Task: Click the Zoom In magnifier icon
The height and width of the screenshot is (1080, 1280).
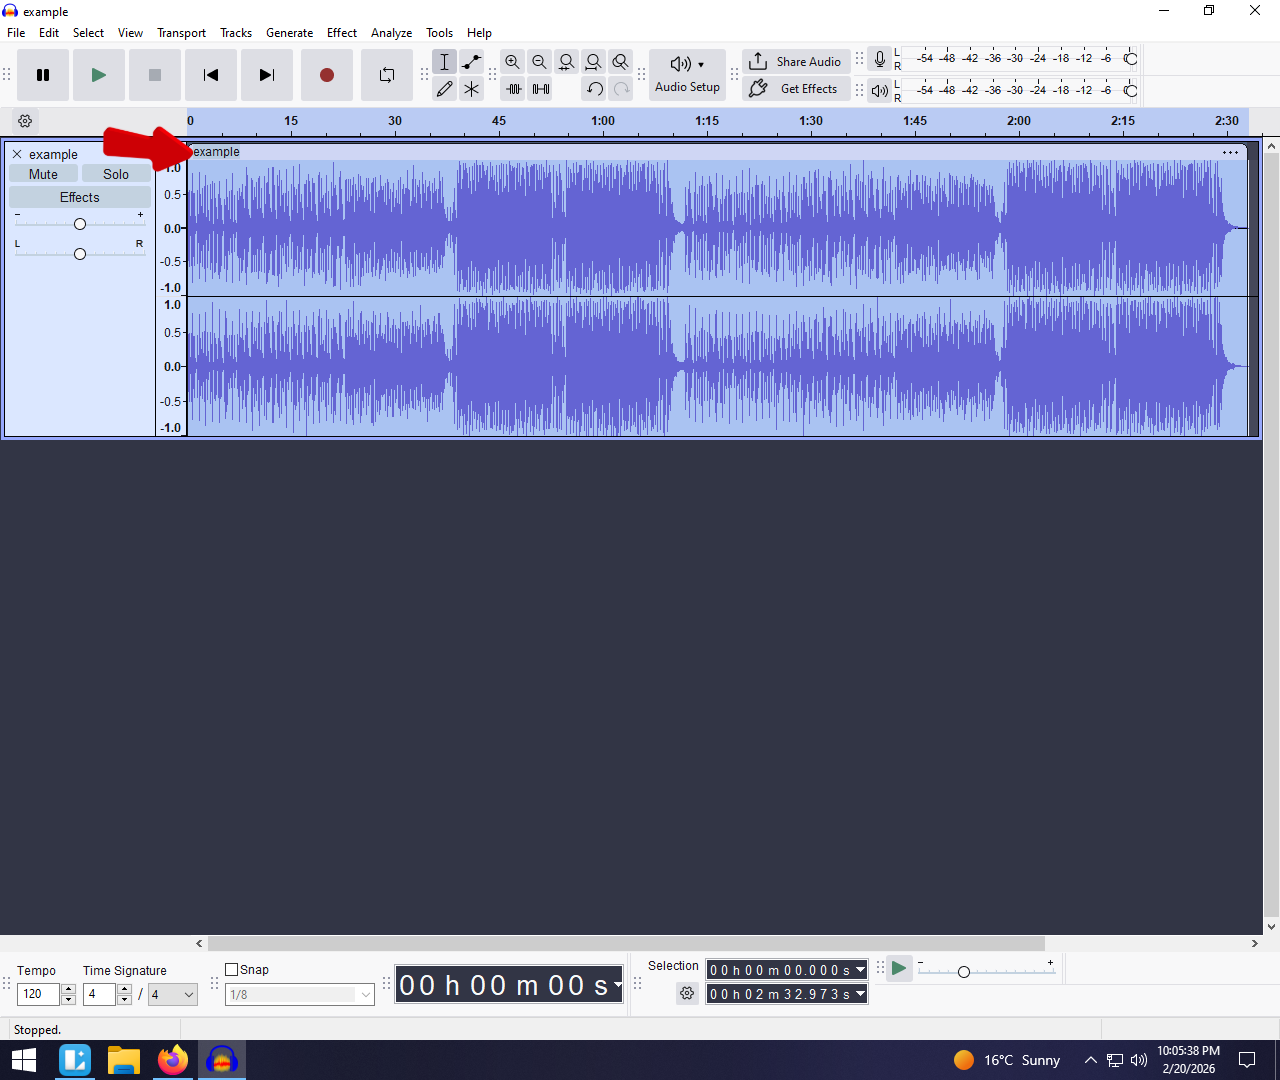Action: 512,62
